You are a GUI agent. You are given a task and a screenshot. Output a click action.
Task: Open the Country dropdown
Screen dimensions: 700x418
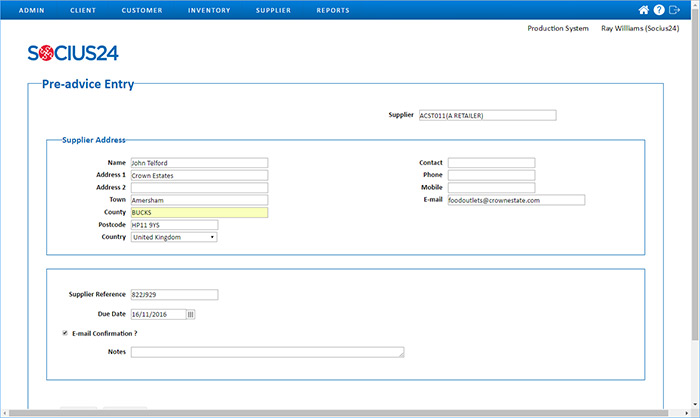174,237
